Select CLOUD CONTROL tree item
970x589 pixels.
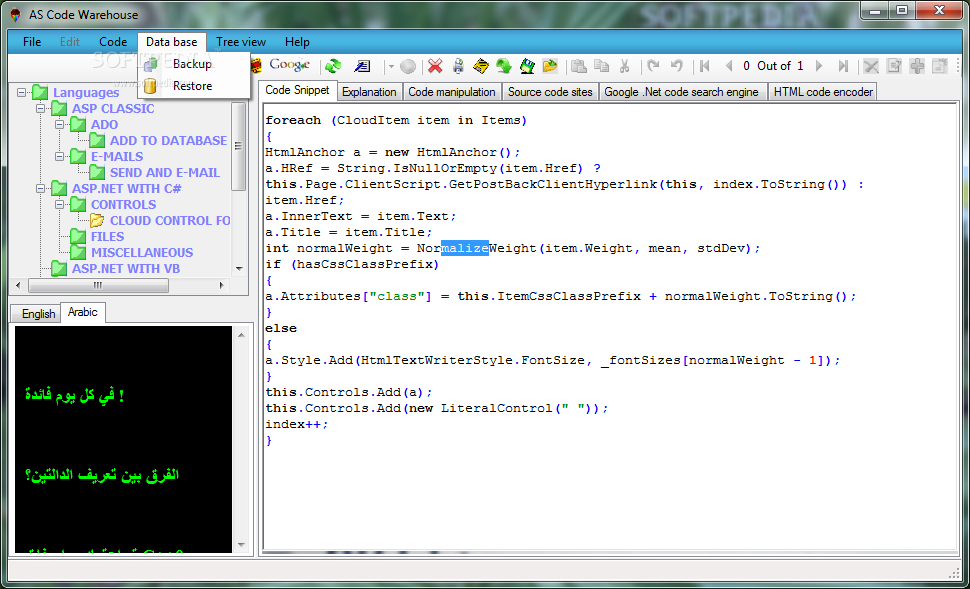click(170, 220)
